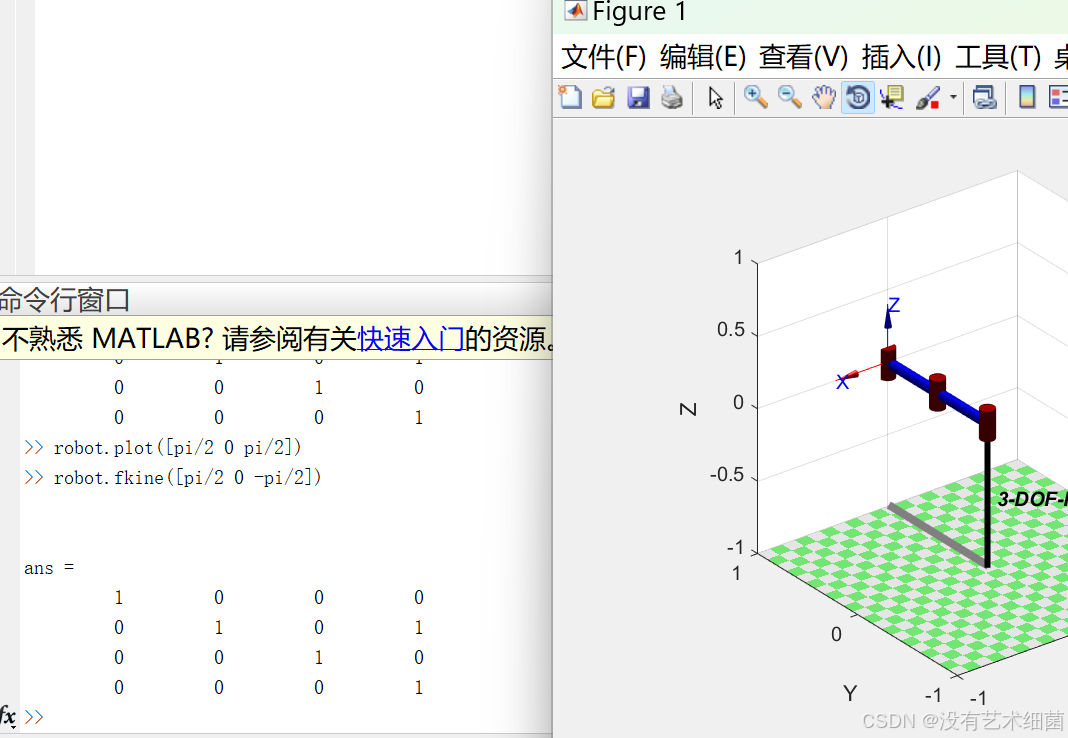The width and height of the screenshot is (1068, 738).
Task: Open the 查看(V) menu in Figure 1
Action: point(804,57)
